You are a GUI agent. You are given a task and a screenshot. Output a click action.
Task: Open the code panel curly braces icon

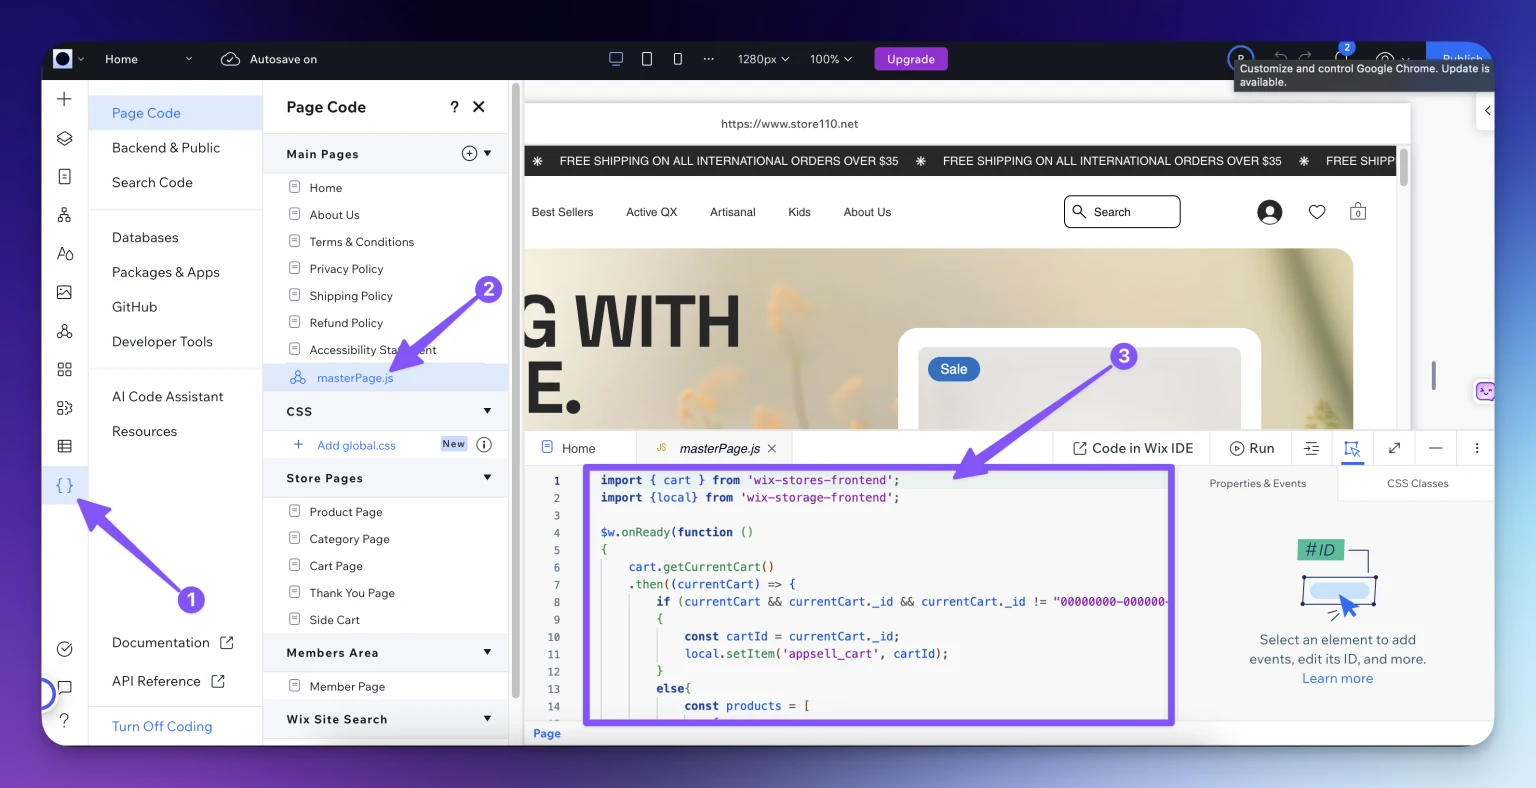tap(64, 485)
